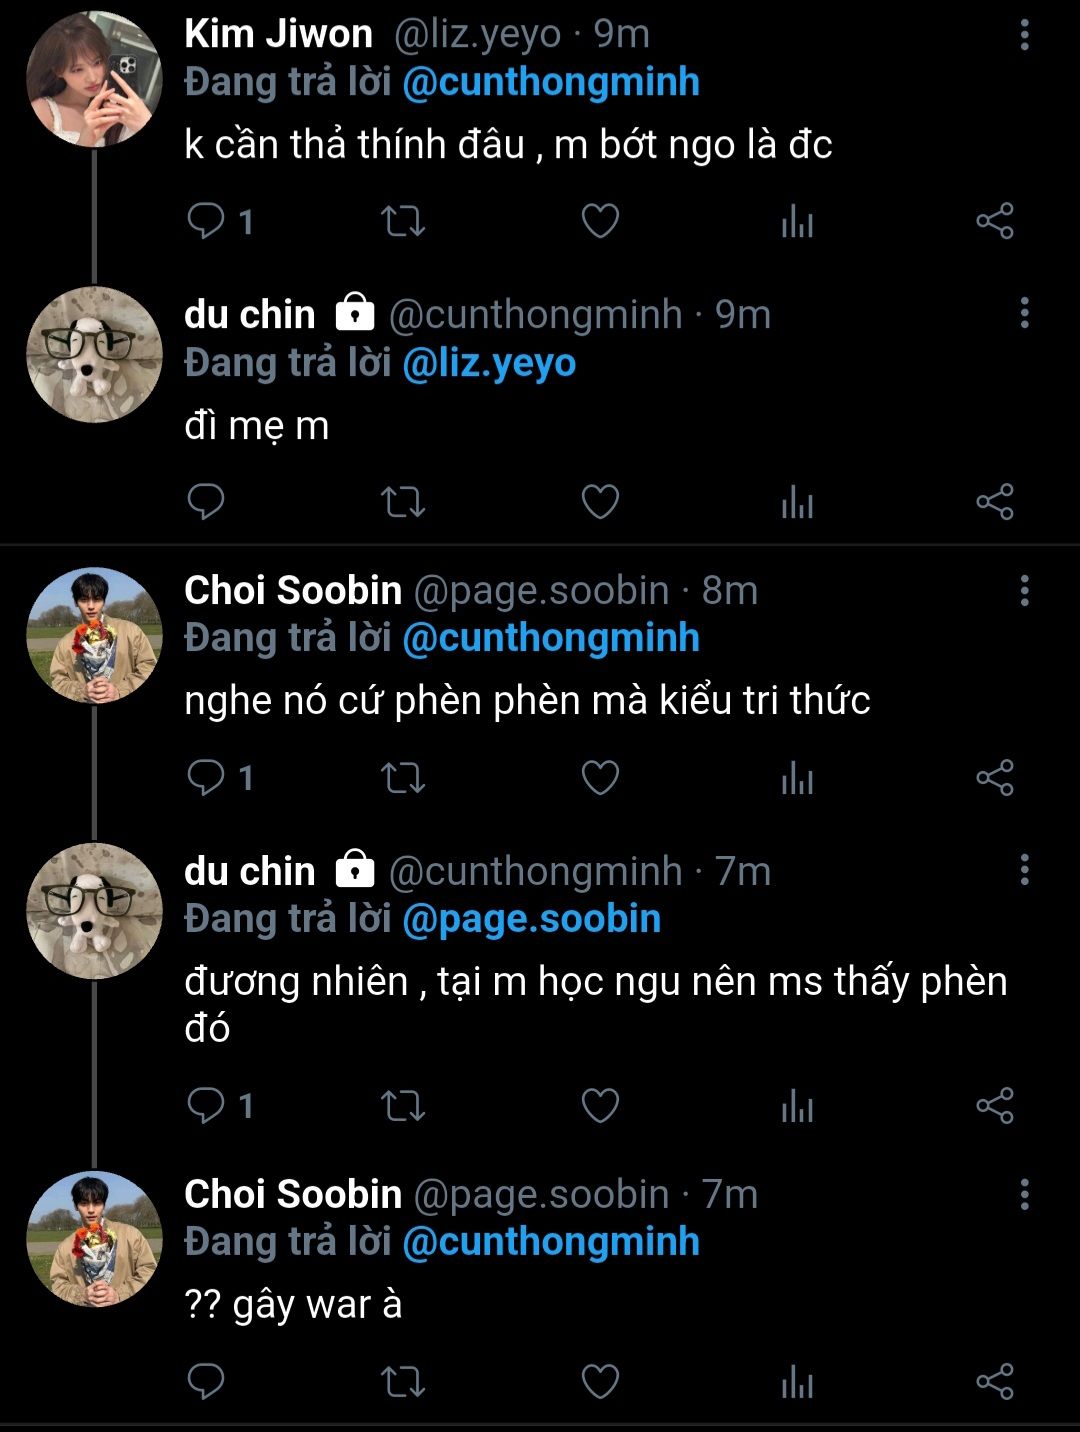Image resolution: width=1080 pixels, height=1432 pixels.
Task: Like Kim Jiwon's reply tweet
Action: tap(600, 221)
